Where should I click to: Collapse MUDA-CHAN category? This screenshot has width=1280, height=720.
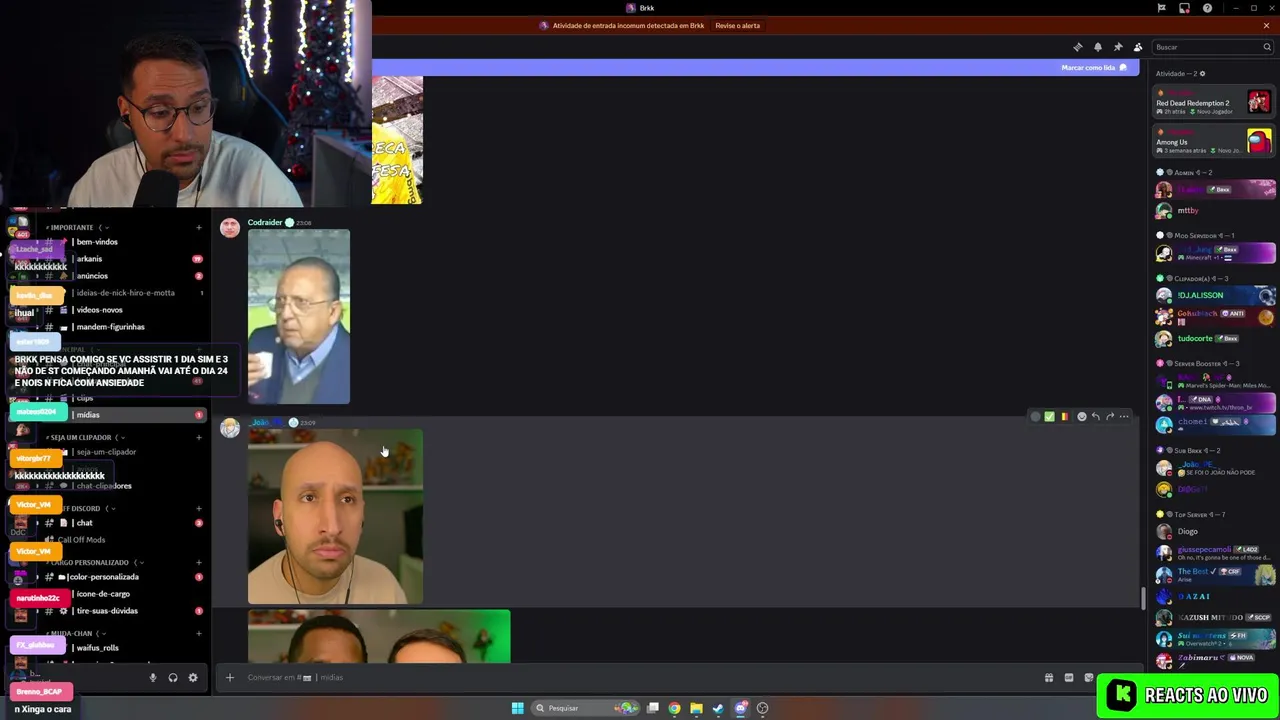pos(74,634)
